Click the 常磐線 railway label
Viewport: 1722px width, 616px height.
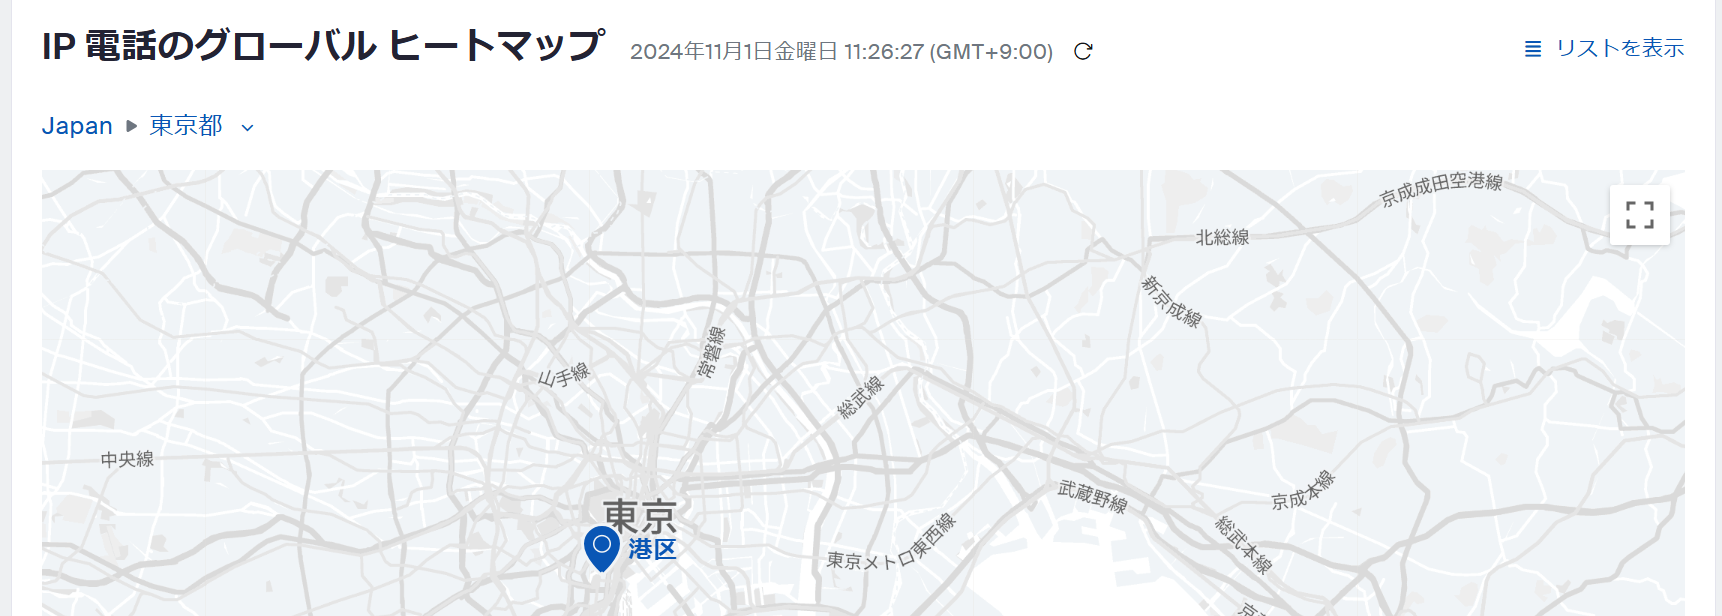click(x=711, y=351)
